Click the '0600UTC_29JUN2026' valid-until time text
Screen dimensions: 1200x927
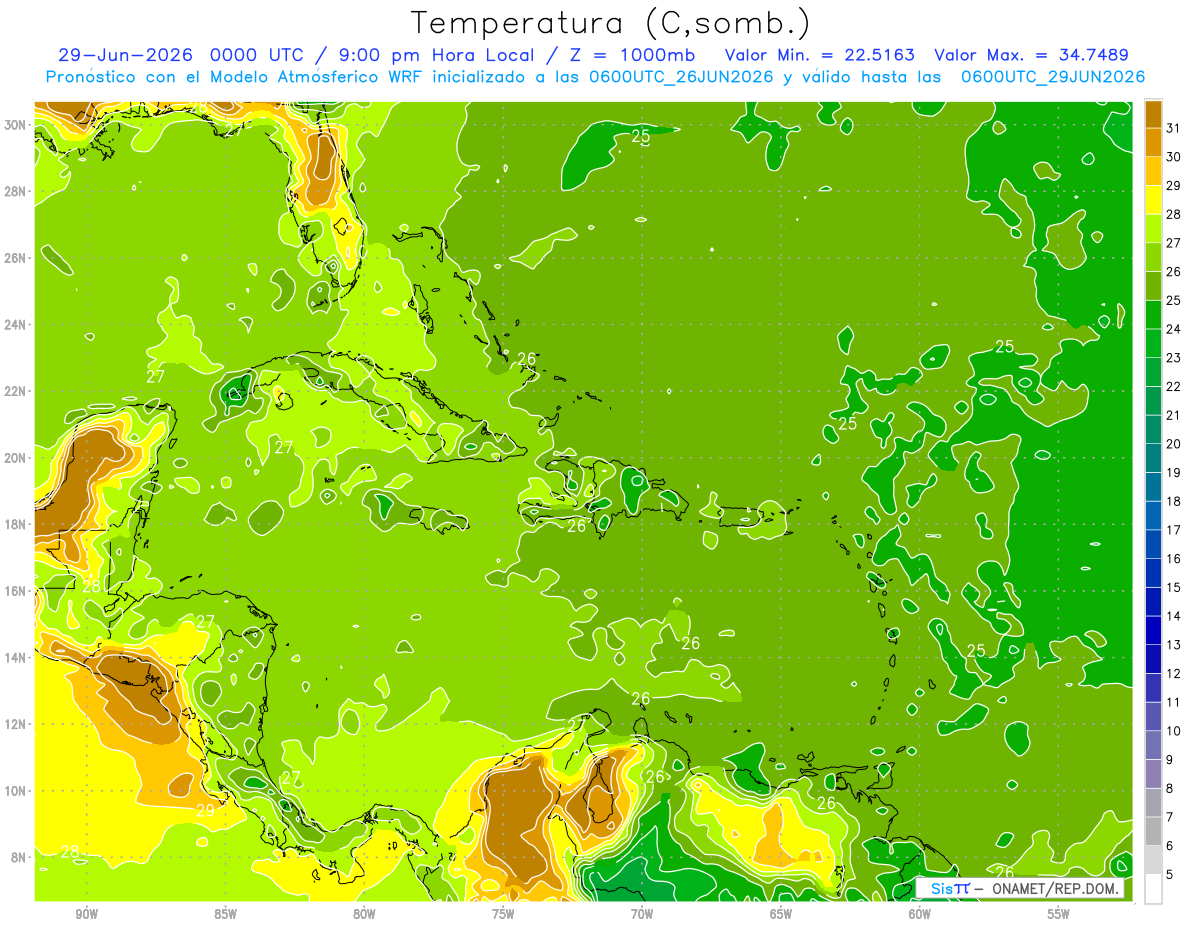(x=1052, y=76)
